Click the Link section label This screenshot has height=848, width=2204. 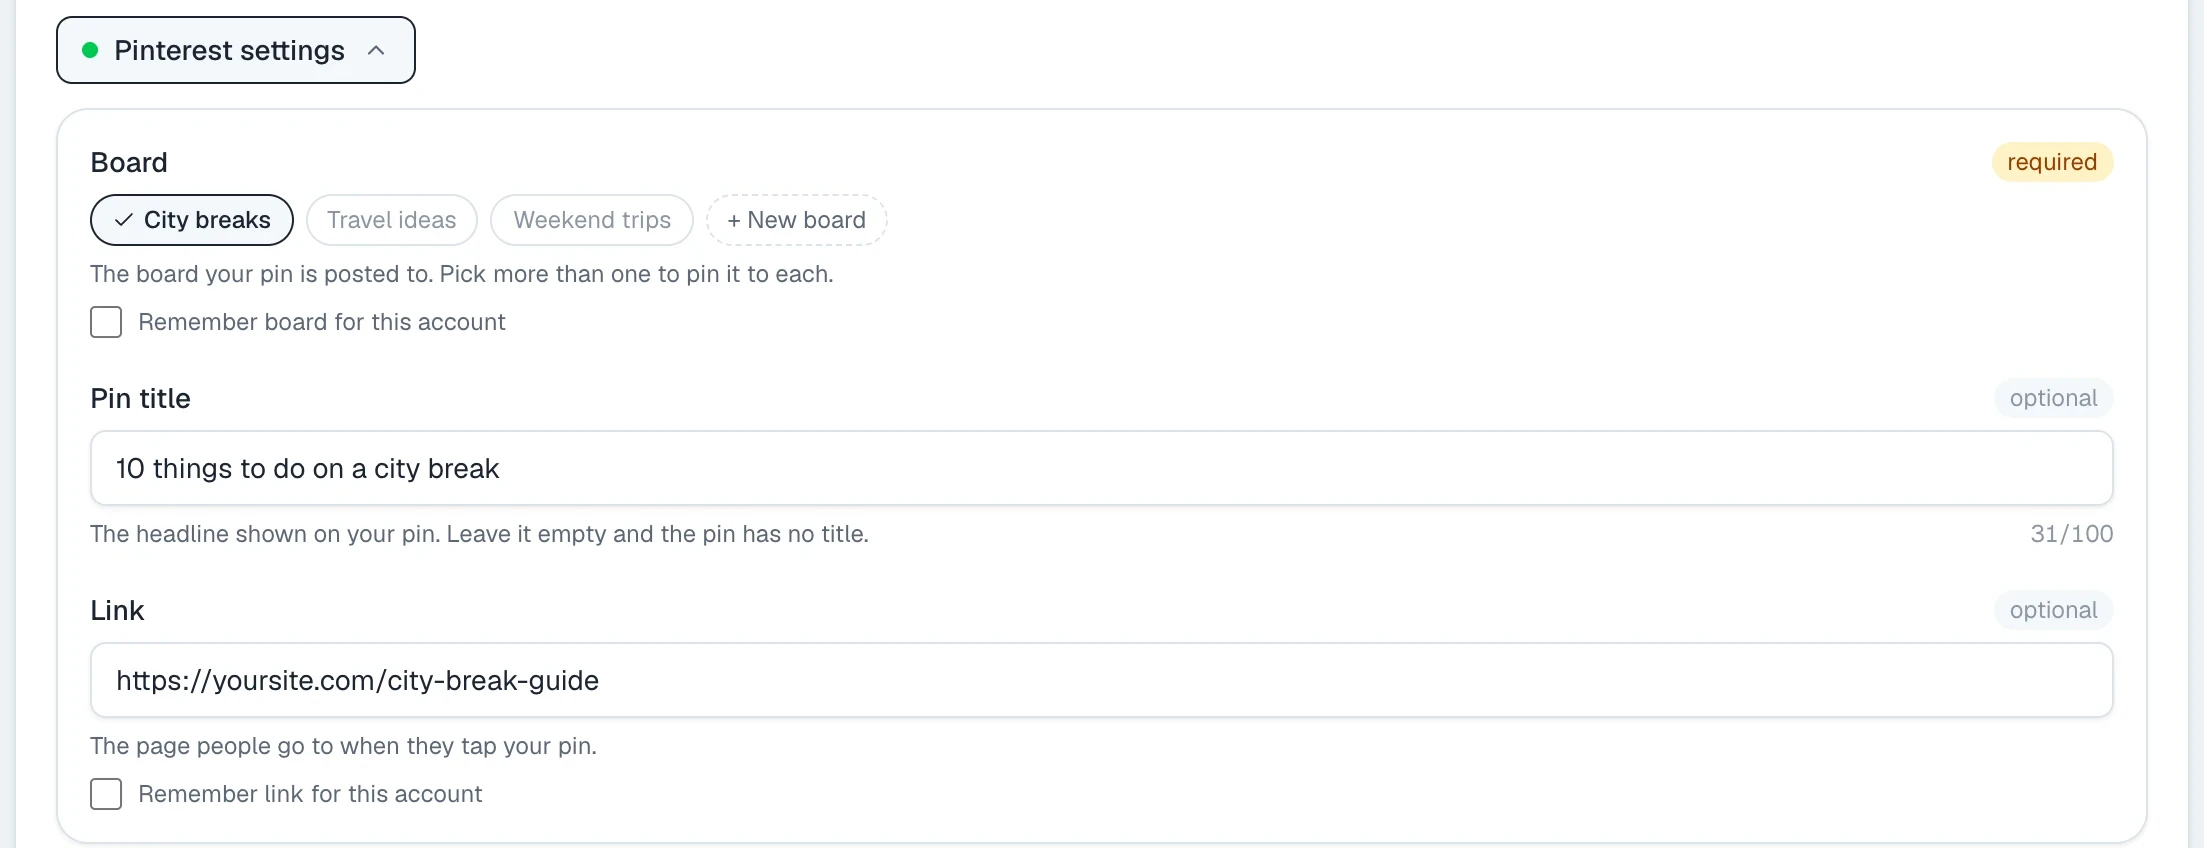pyautogui.click(x=117, y=610)
